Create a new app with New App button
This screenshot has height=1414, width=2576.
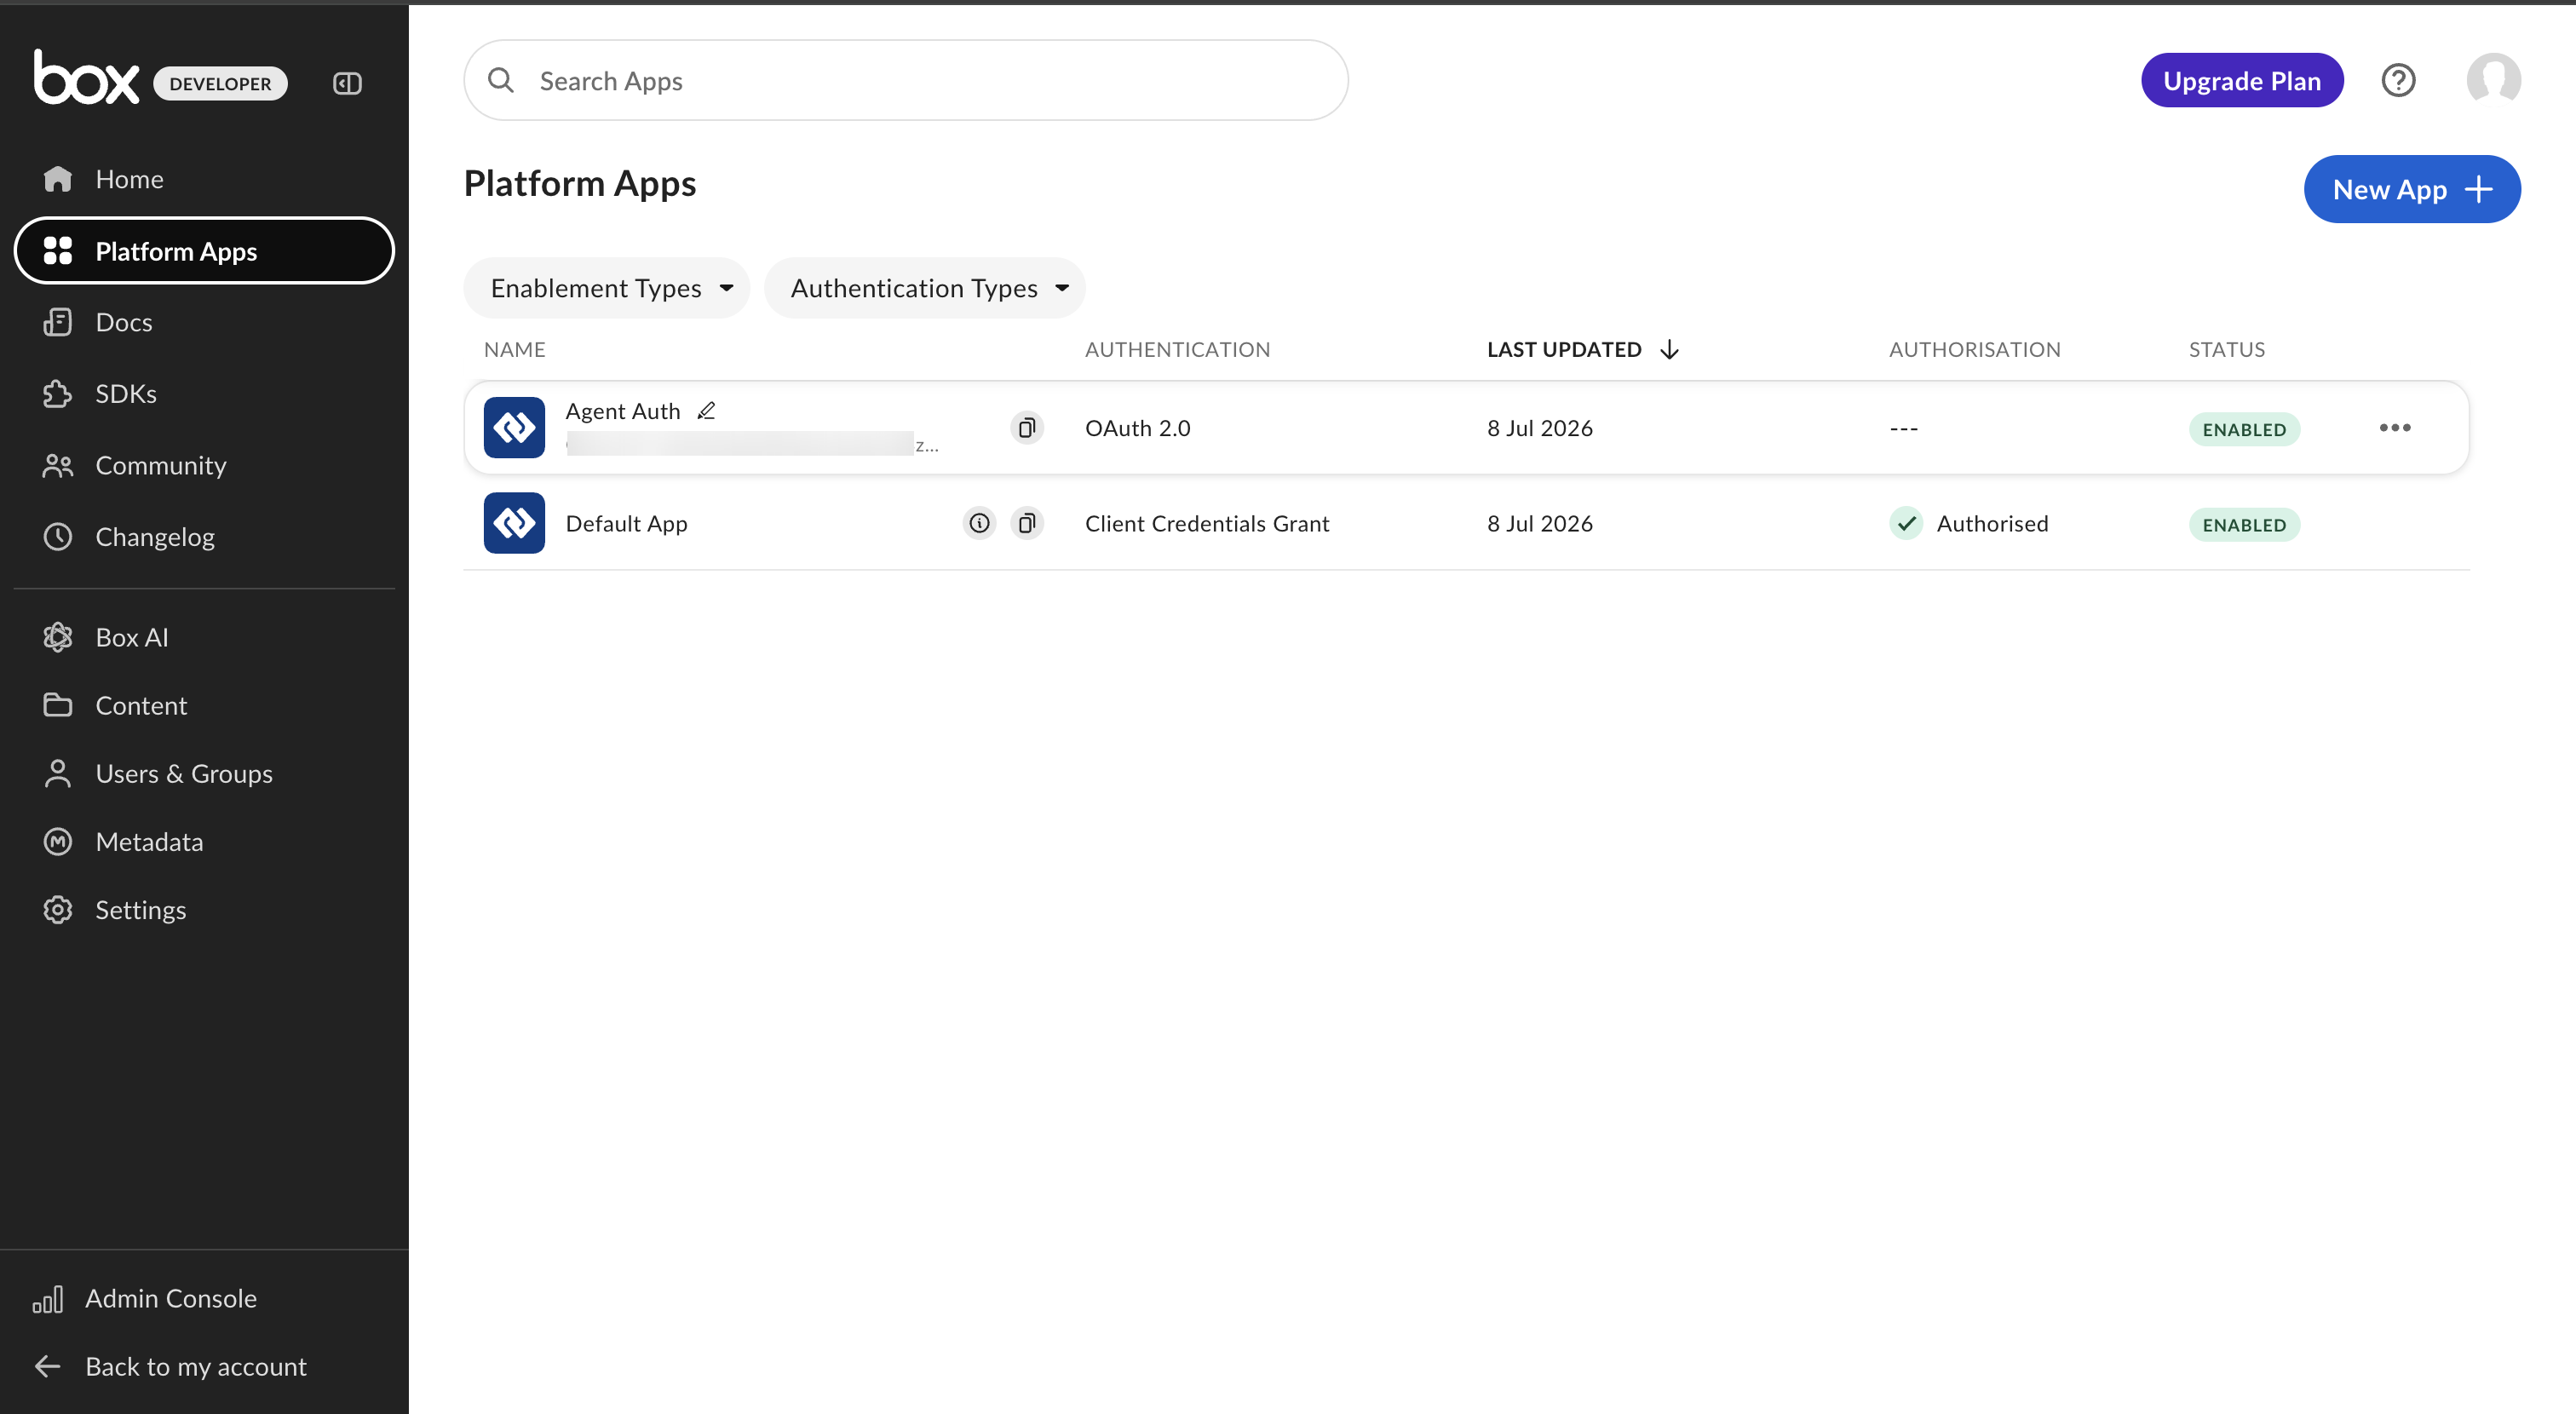(x=2412, y=189)
